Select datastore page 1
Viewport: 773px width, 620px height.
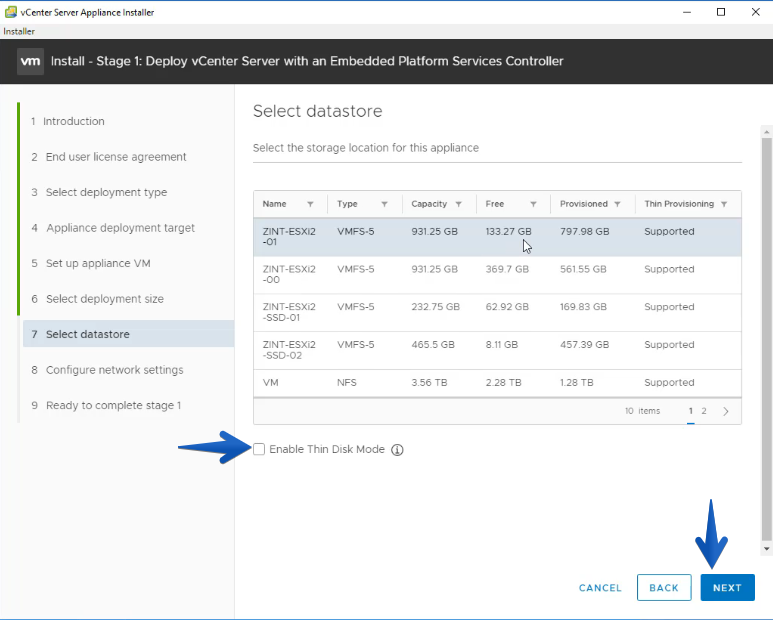point(691,411)
